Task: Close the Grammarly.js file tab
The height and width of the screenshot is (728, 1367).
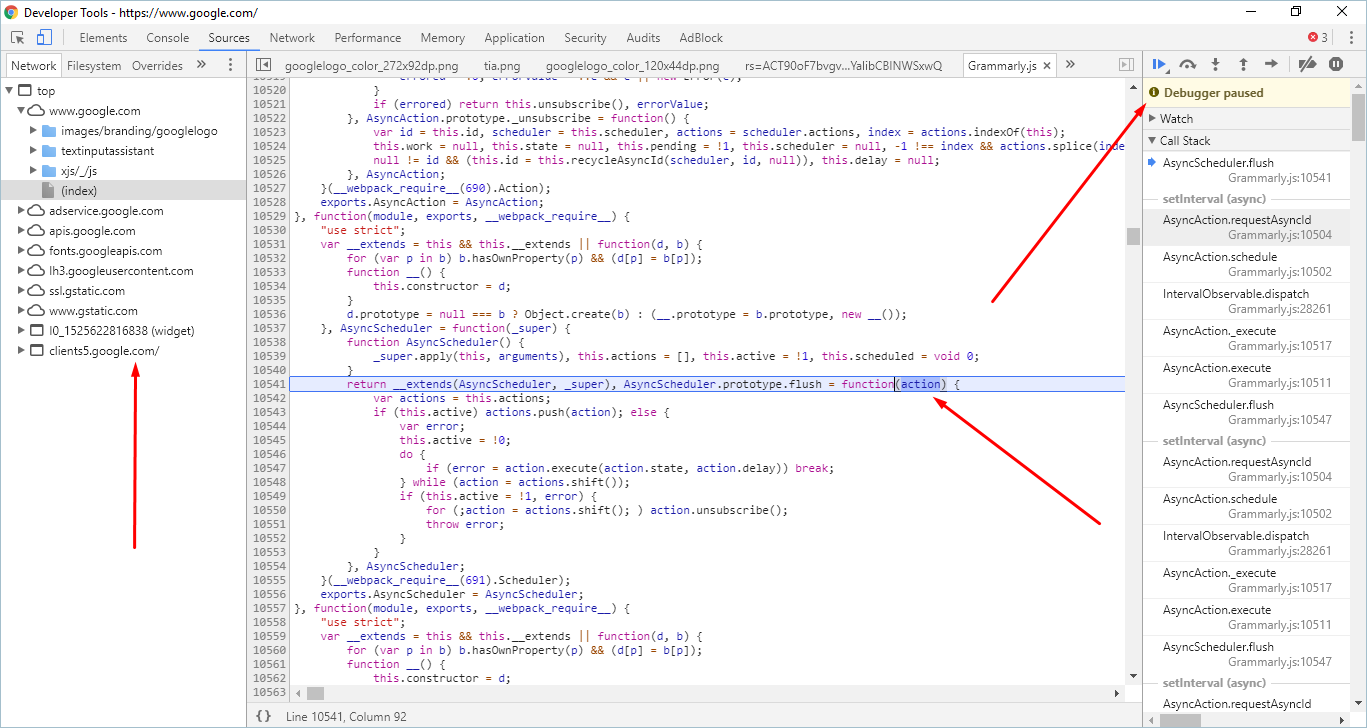Action: (x=1047, y=66)
